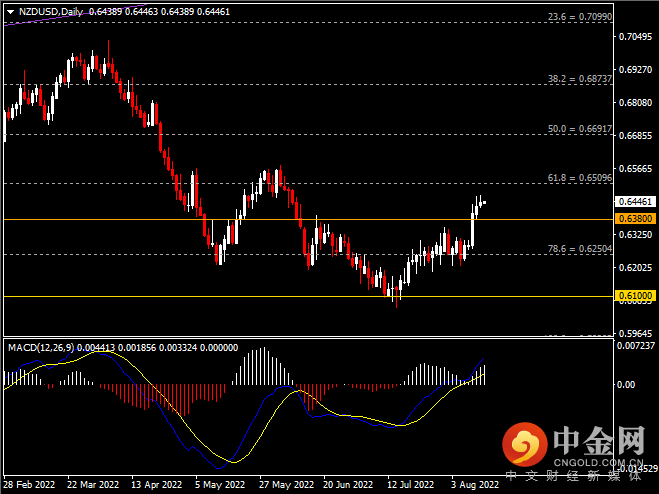Click the 27 May 2022 date label
This screenshot has height=494, width=659.
point(286,485)
